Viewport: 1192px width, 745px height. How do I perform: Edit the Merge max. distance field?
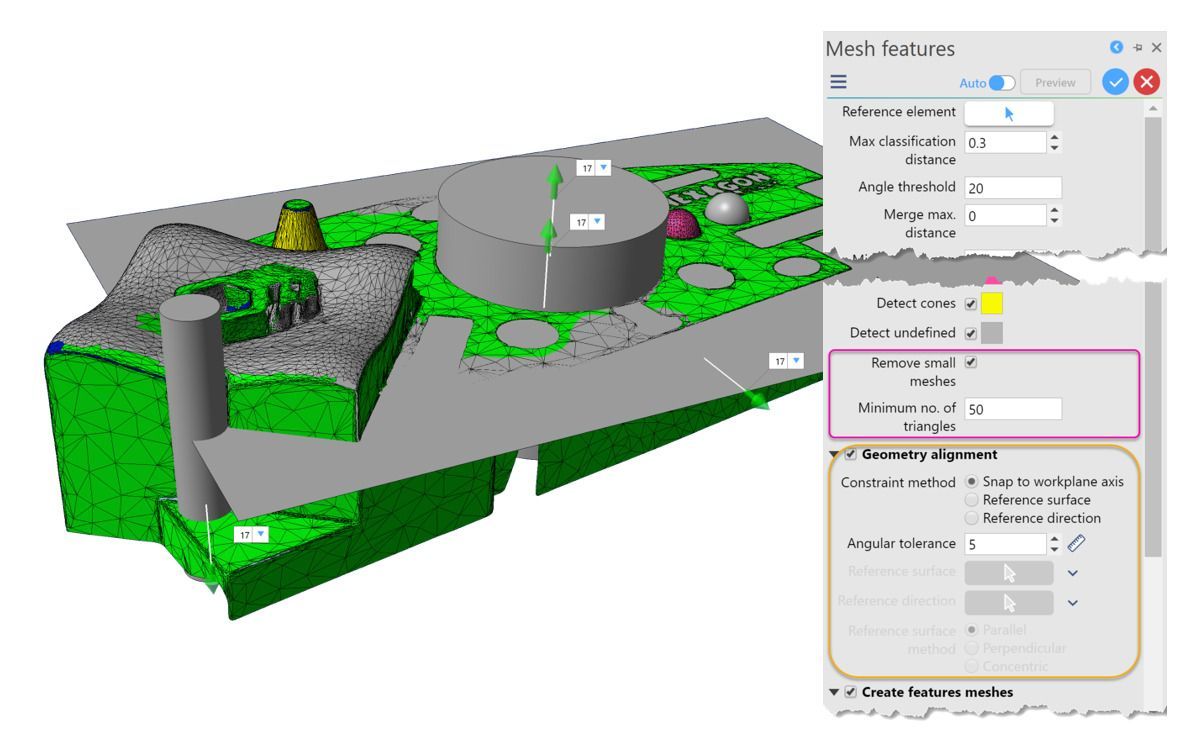(x=1005, y=216)
